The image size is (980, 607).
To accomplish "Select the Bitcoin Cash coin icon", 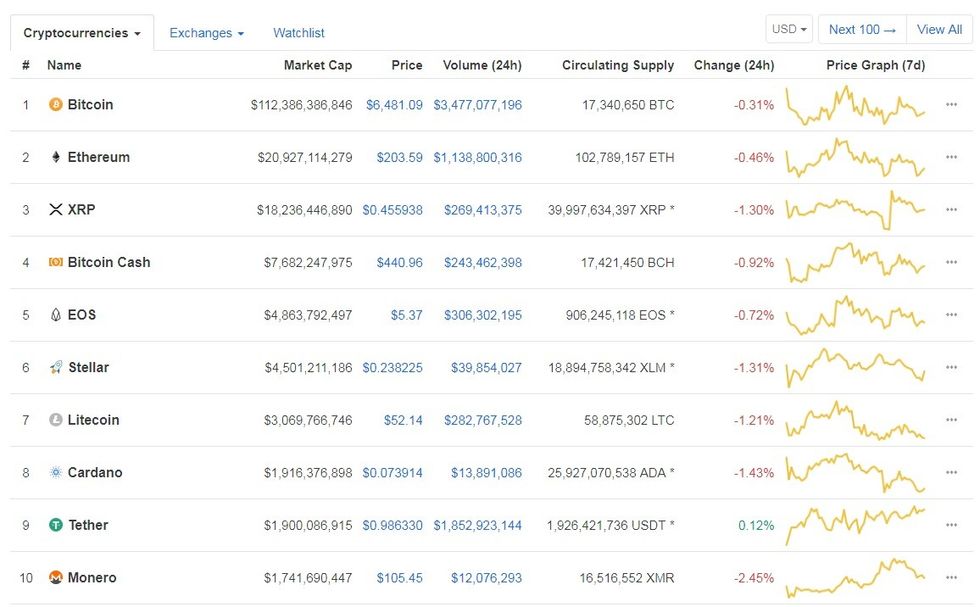I will 57,262.
